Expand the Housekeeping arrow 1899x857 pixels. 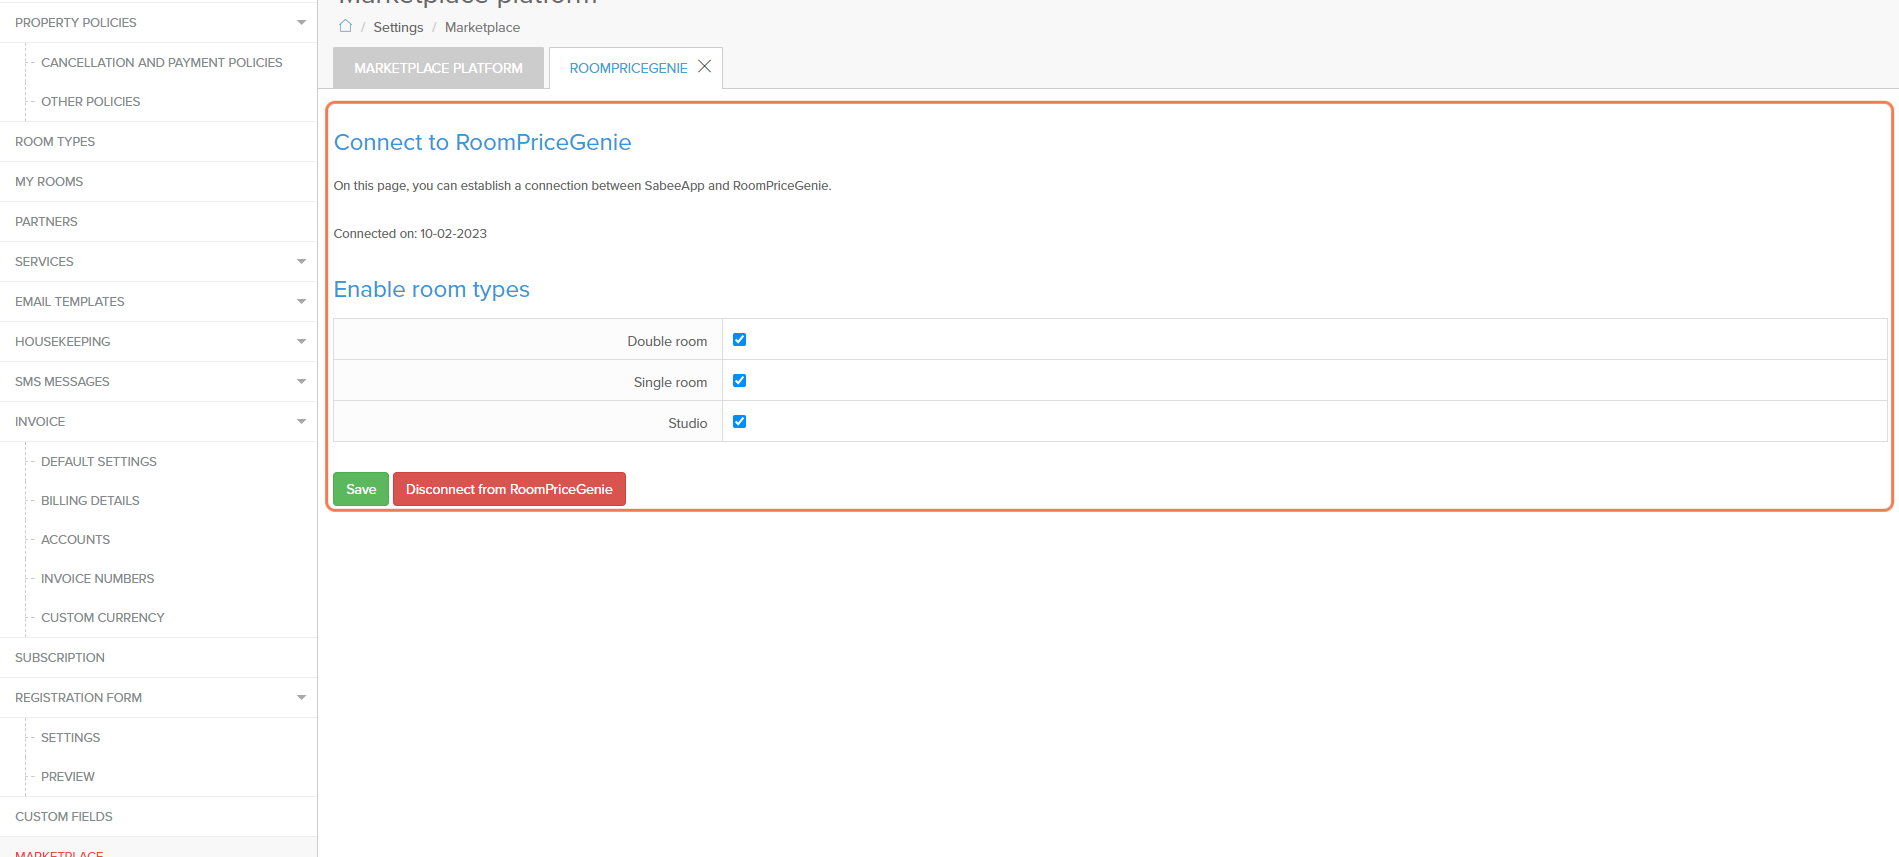301,341
